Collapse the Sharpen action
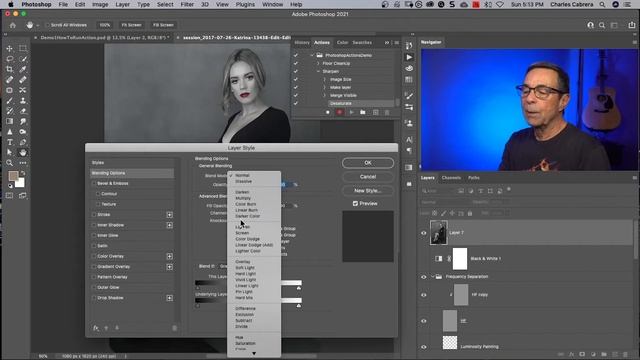This screenshot has width=640, height=360. point(318,71)
